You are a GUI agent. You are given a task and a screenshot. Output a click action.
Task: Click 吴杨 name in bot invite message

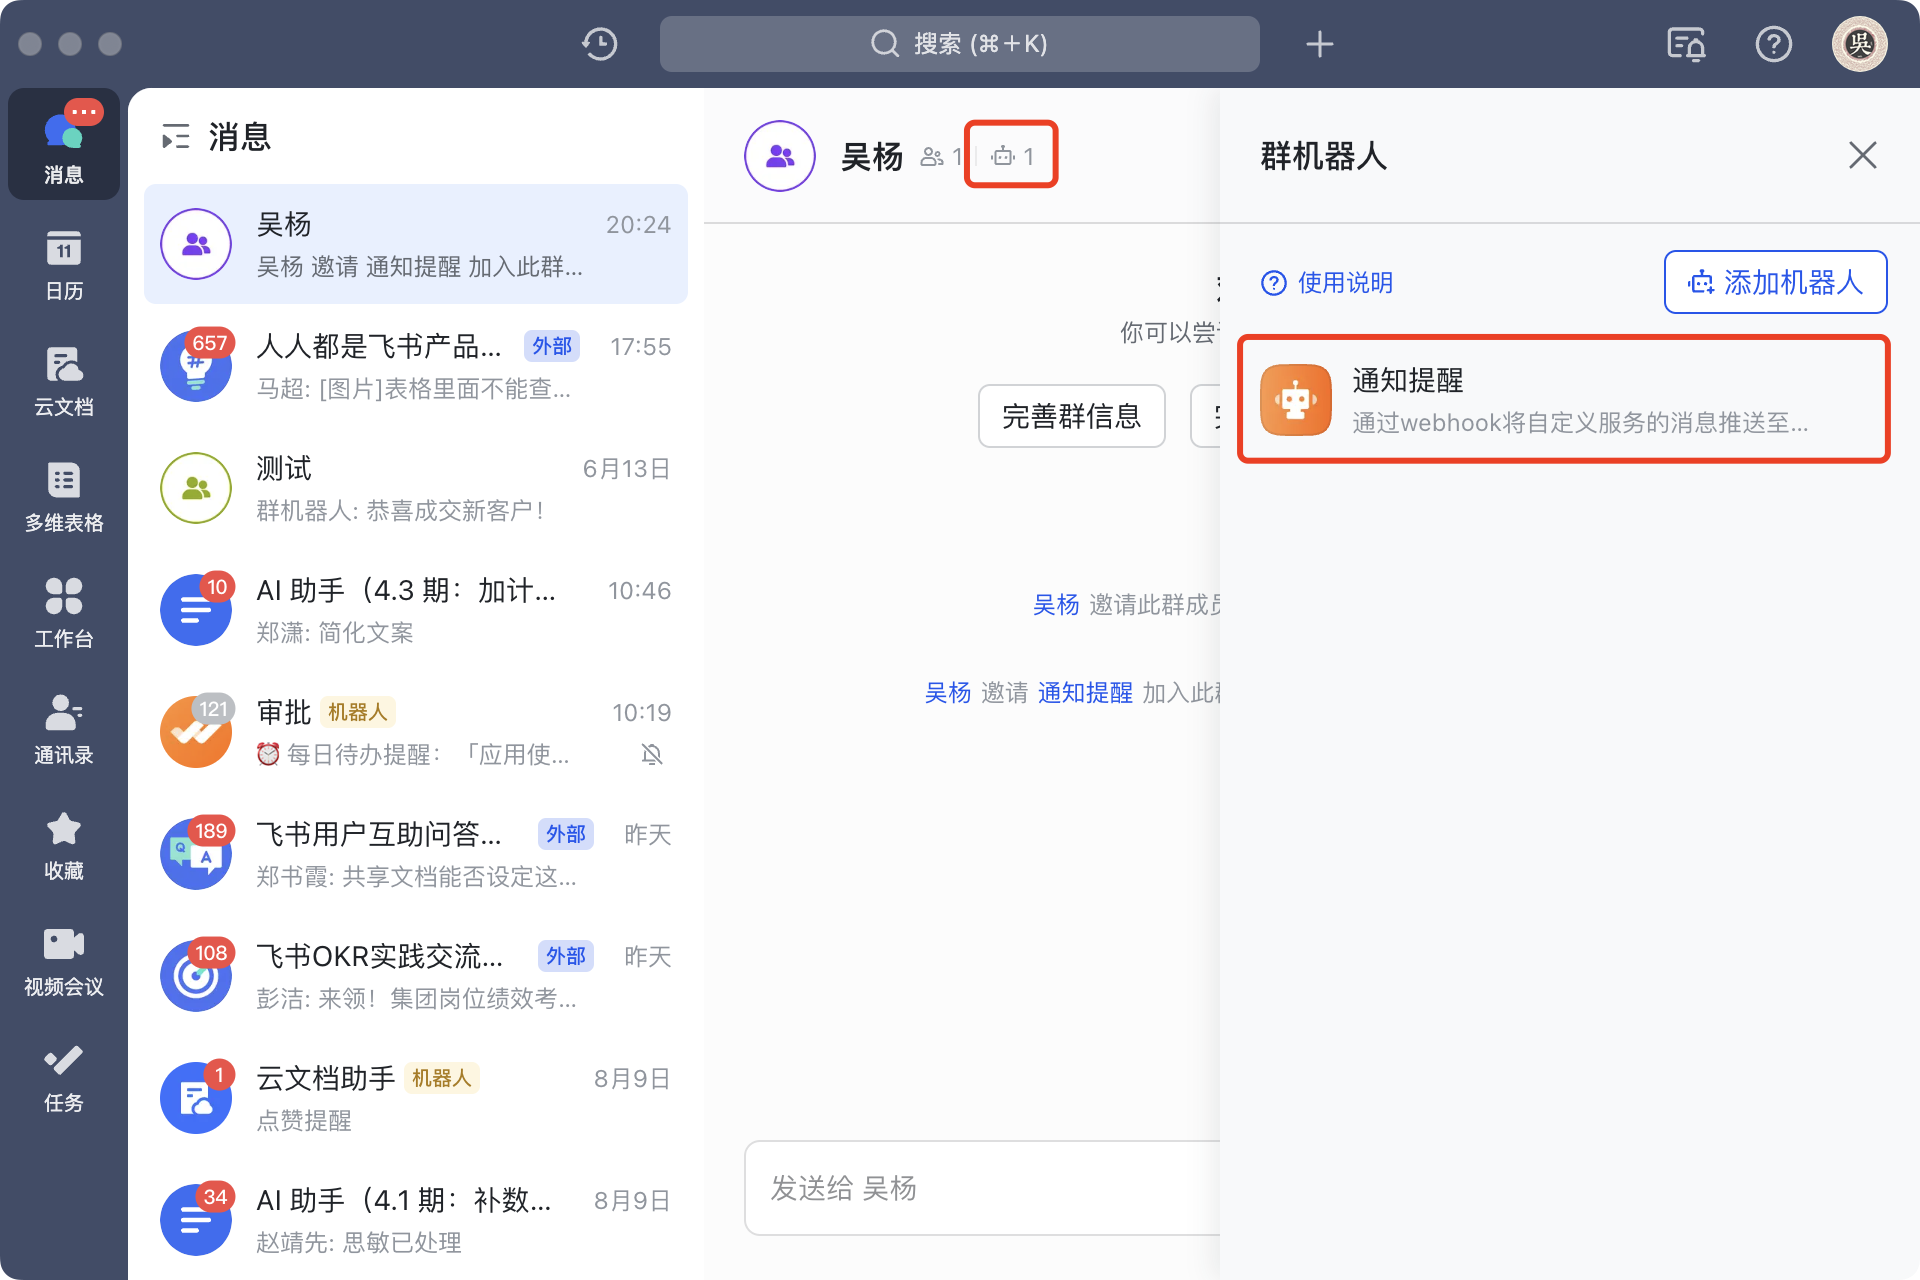tap(947, 693)
